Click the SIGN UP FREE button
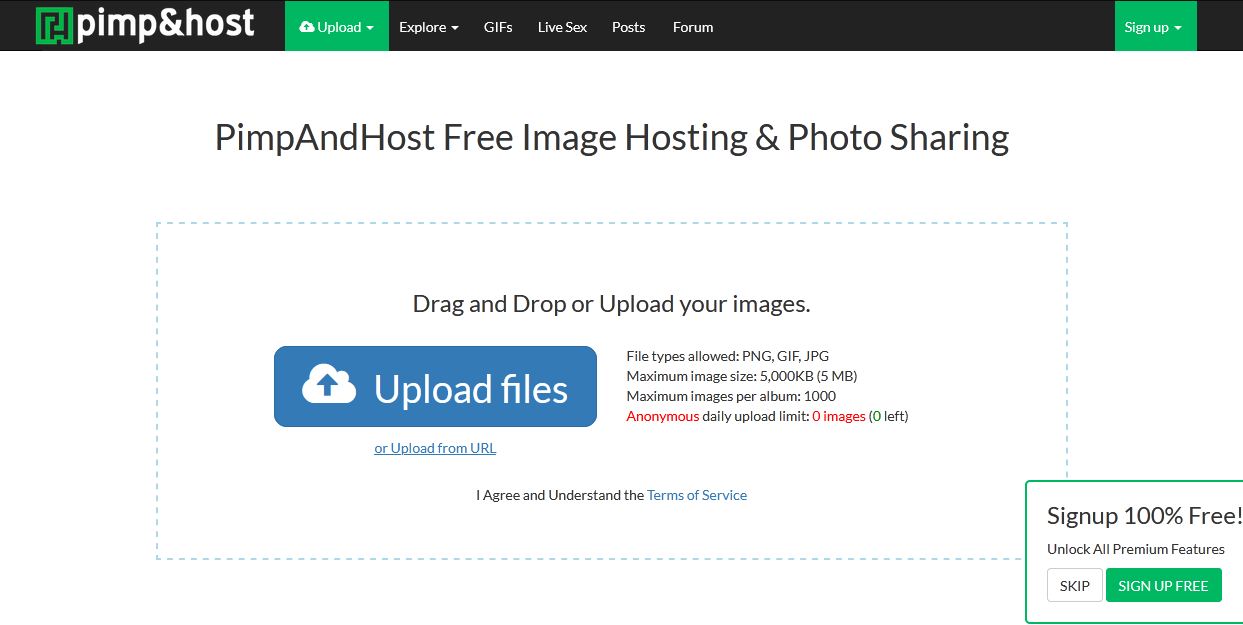This screenshot has height=625, width=1243. 1163,585
